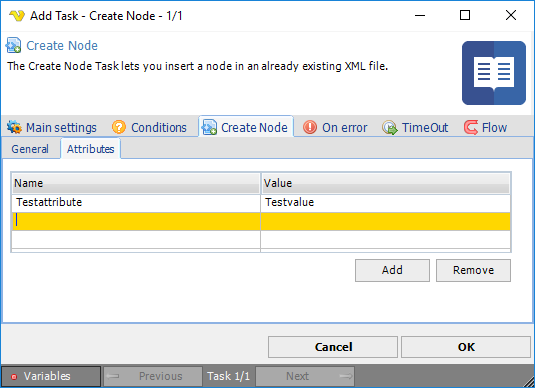Click the Main settings gear icon

pos(14,127)
